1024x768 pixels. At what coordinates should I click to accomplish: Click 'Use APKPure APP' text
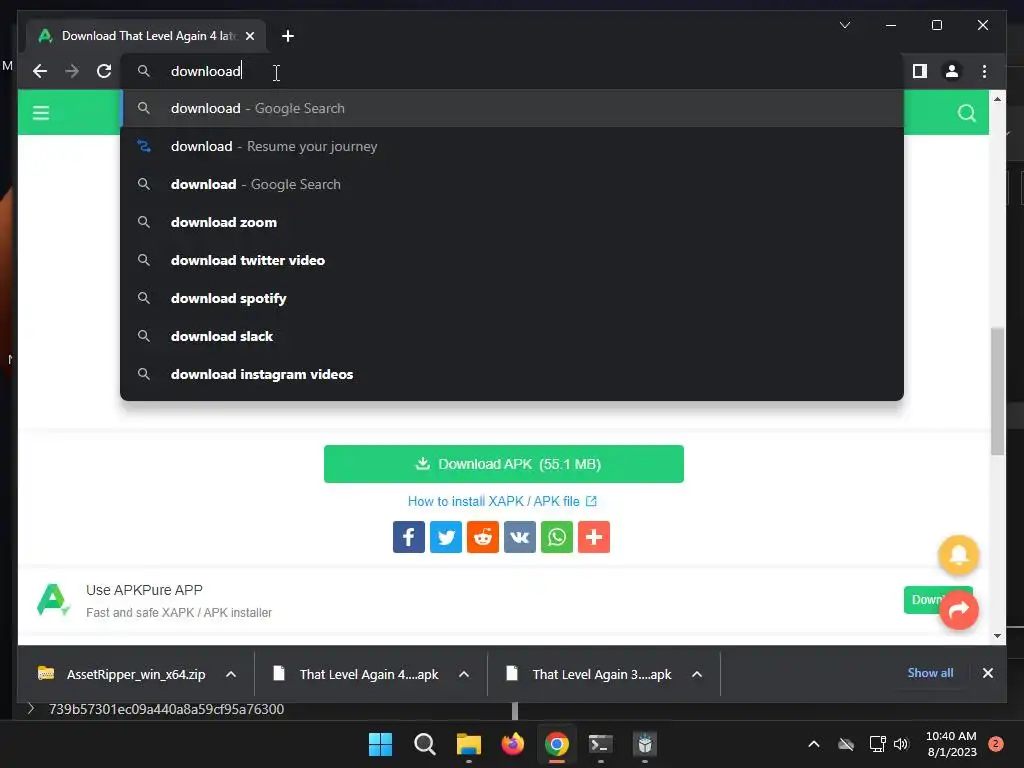pyautogui.click(x=144, y=590)
